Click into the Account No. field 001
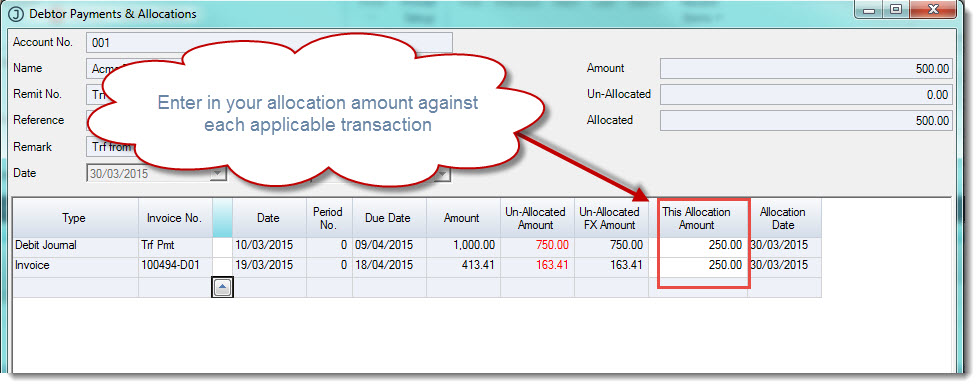This screenshot has width=980, height=388. pos(269,43)
